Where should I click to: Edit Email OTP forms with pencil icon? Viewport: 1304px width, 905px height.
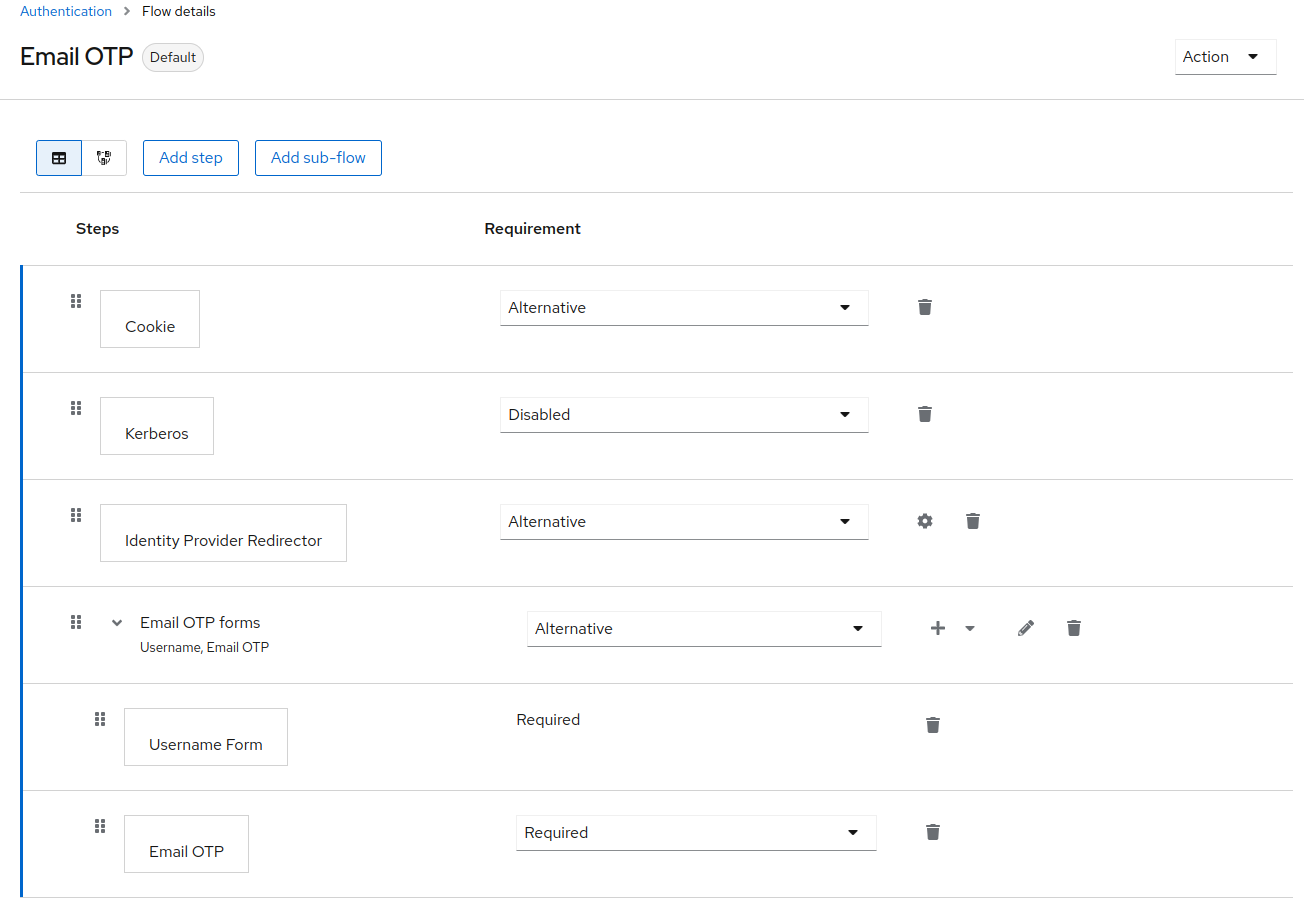tap(1026, 628)
